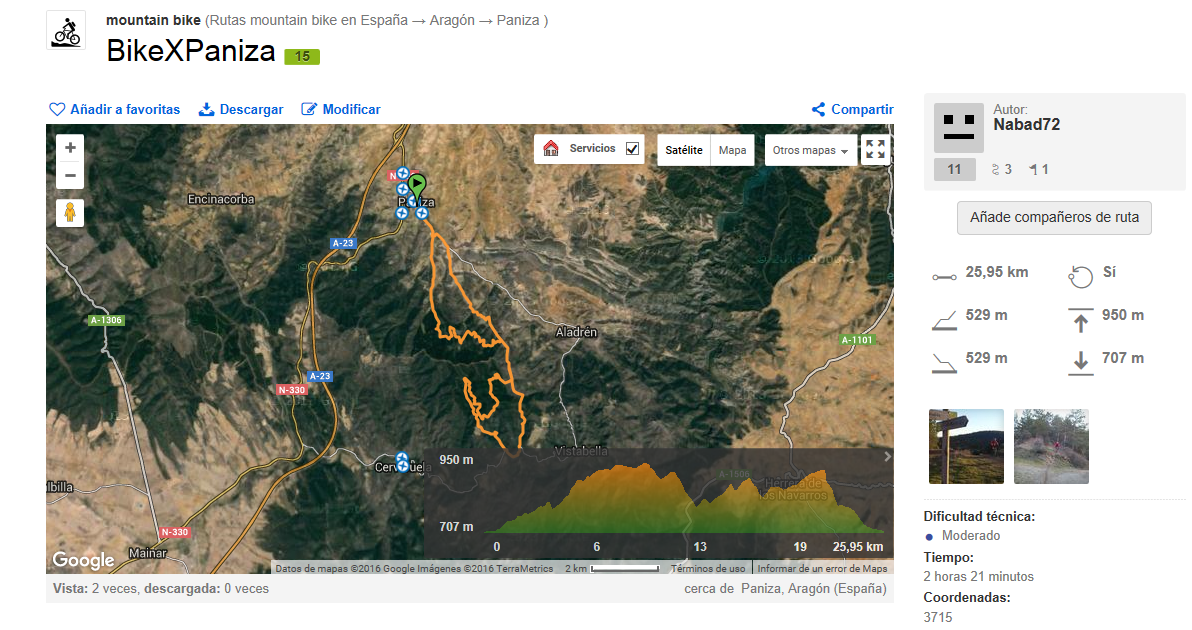1192x630 pixels.
Task: Open the signpost photo thumbnail
Action: pyautogui.click(x=966, y=446)
